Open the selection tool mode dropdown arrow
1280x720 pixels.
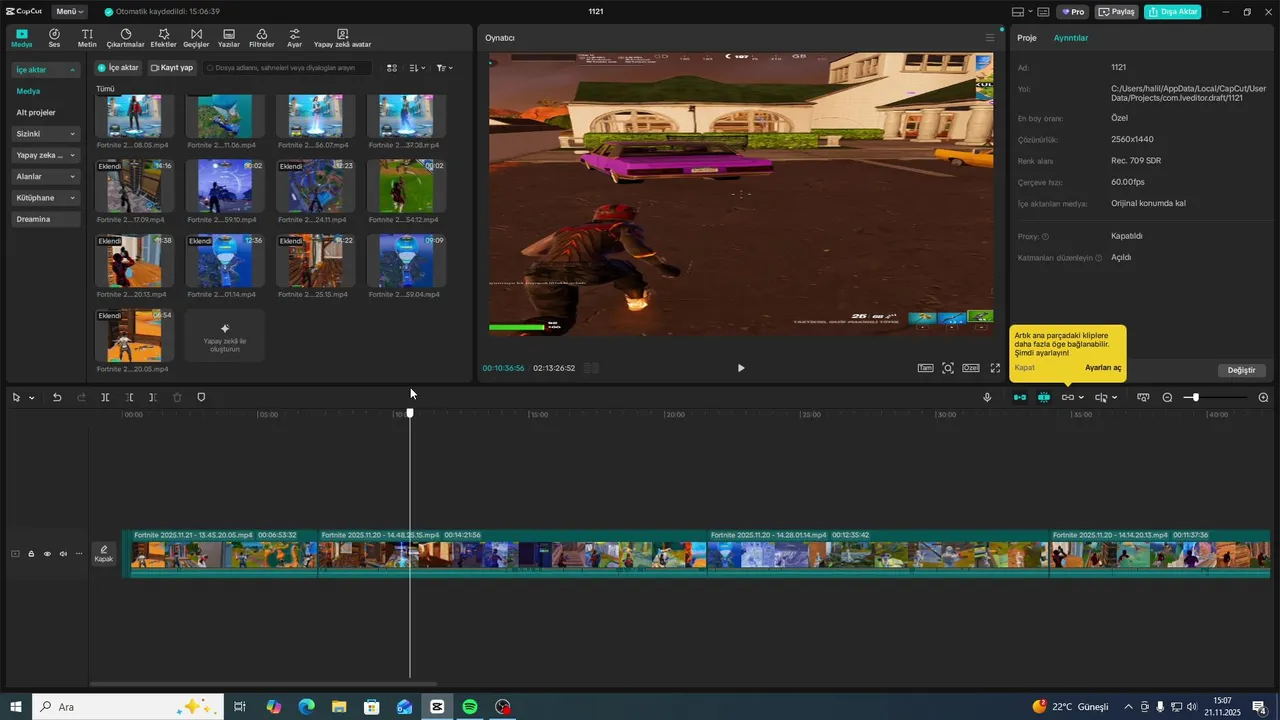(32, 398)
